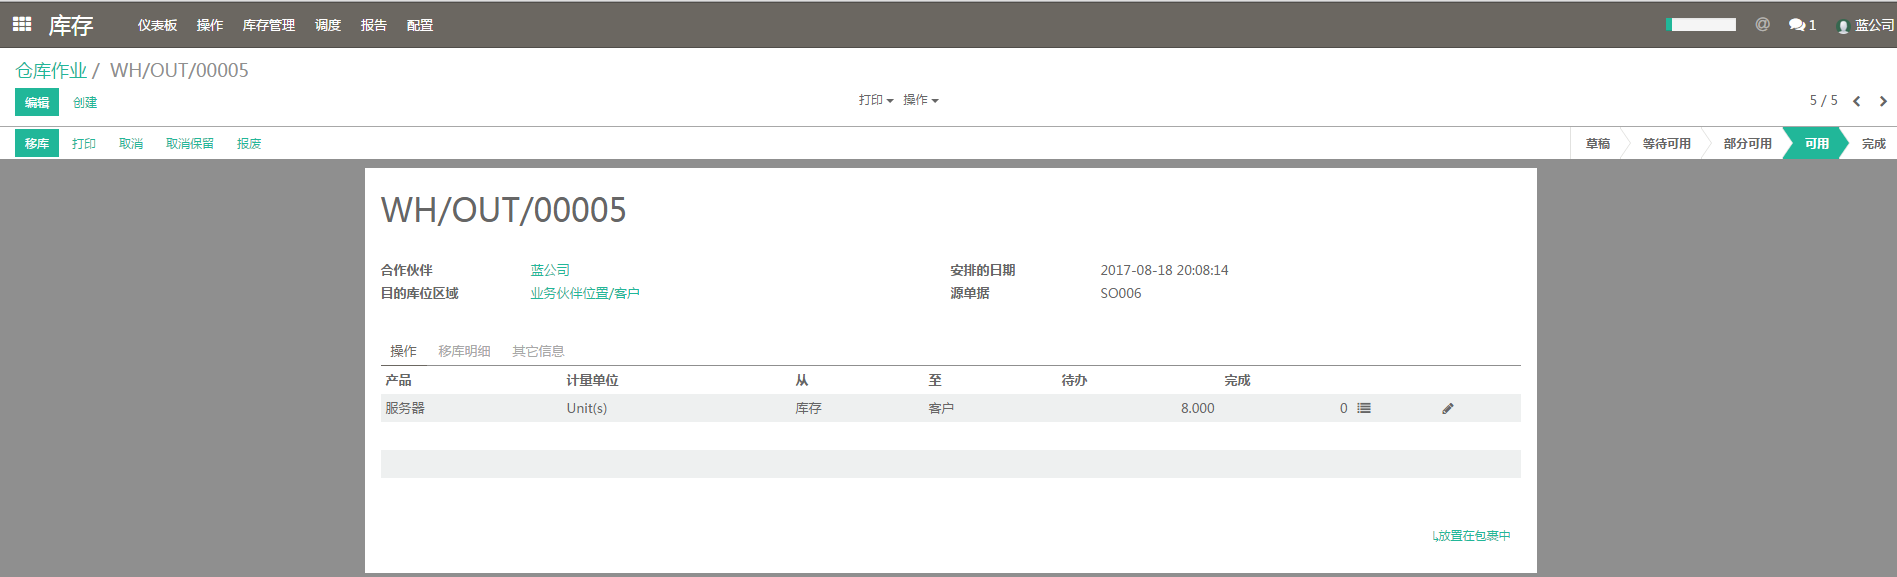1897x577 pixels.
Task: Open the conversations chat bubble icon
Action: (1801, 25)
